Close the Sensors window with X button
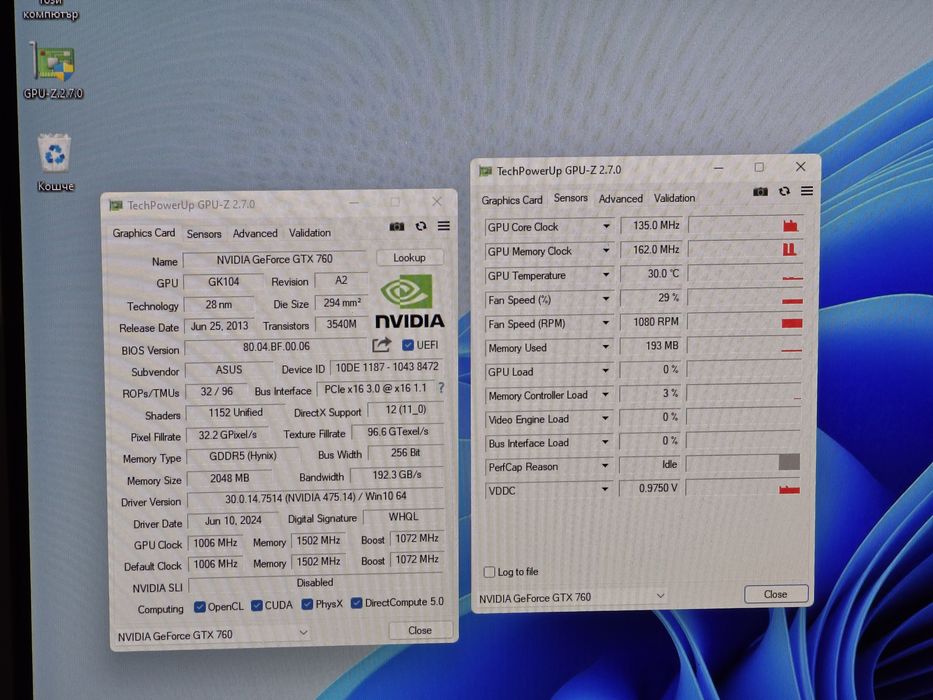 (x=801, y=167)
